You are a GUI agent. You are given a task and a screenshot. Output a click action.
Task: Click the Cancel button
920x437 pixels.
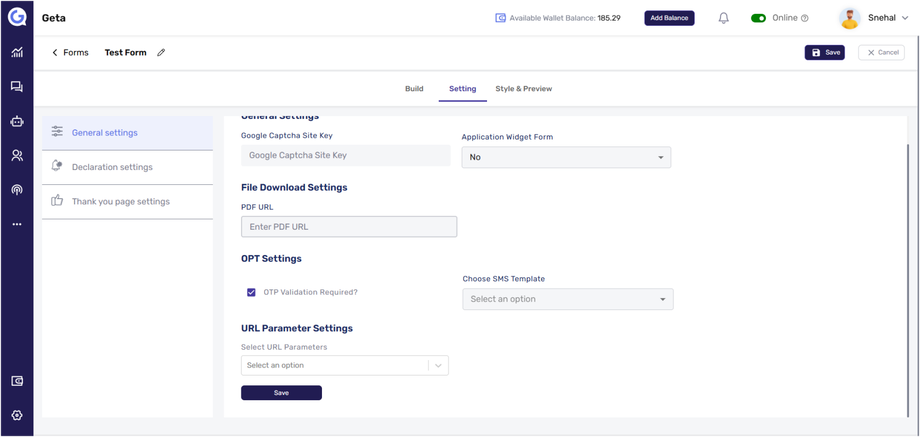point(881,53)
